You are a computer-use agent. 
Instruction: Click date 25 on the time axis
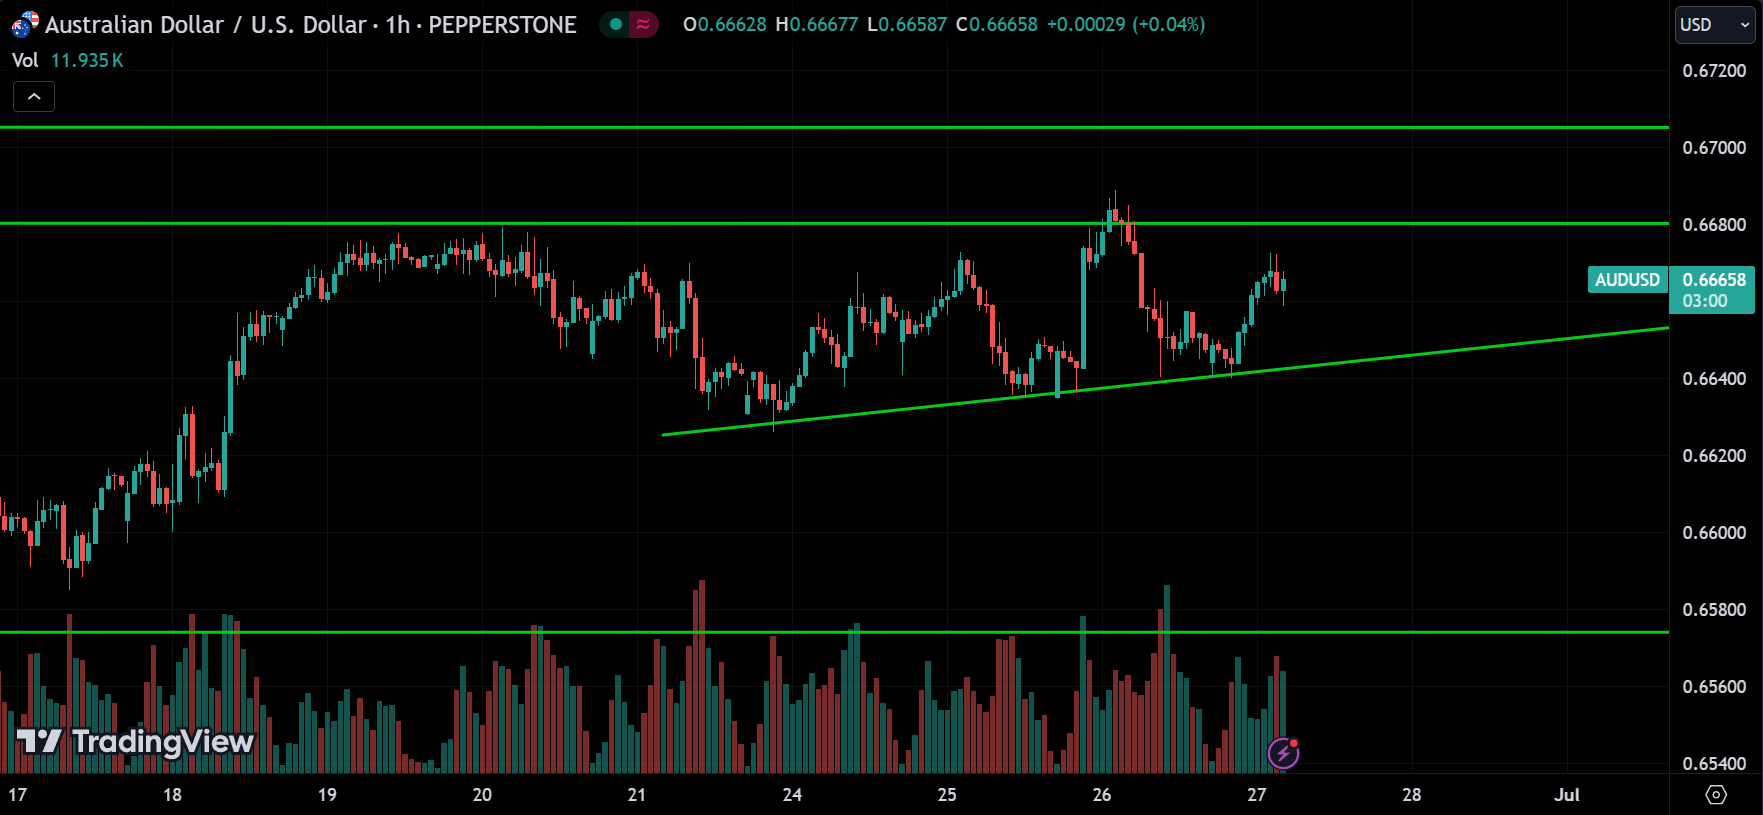pos(947,795)
